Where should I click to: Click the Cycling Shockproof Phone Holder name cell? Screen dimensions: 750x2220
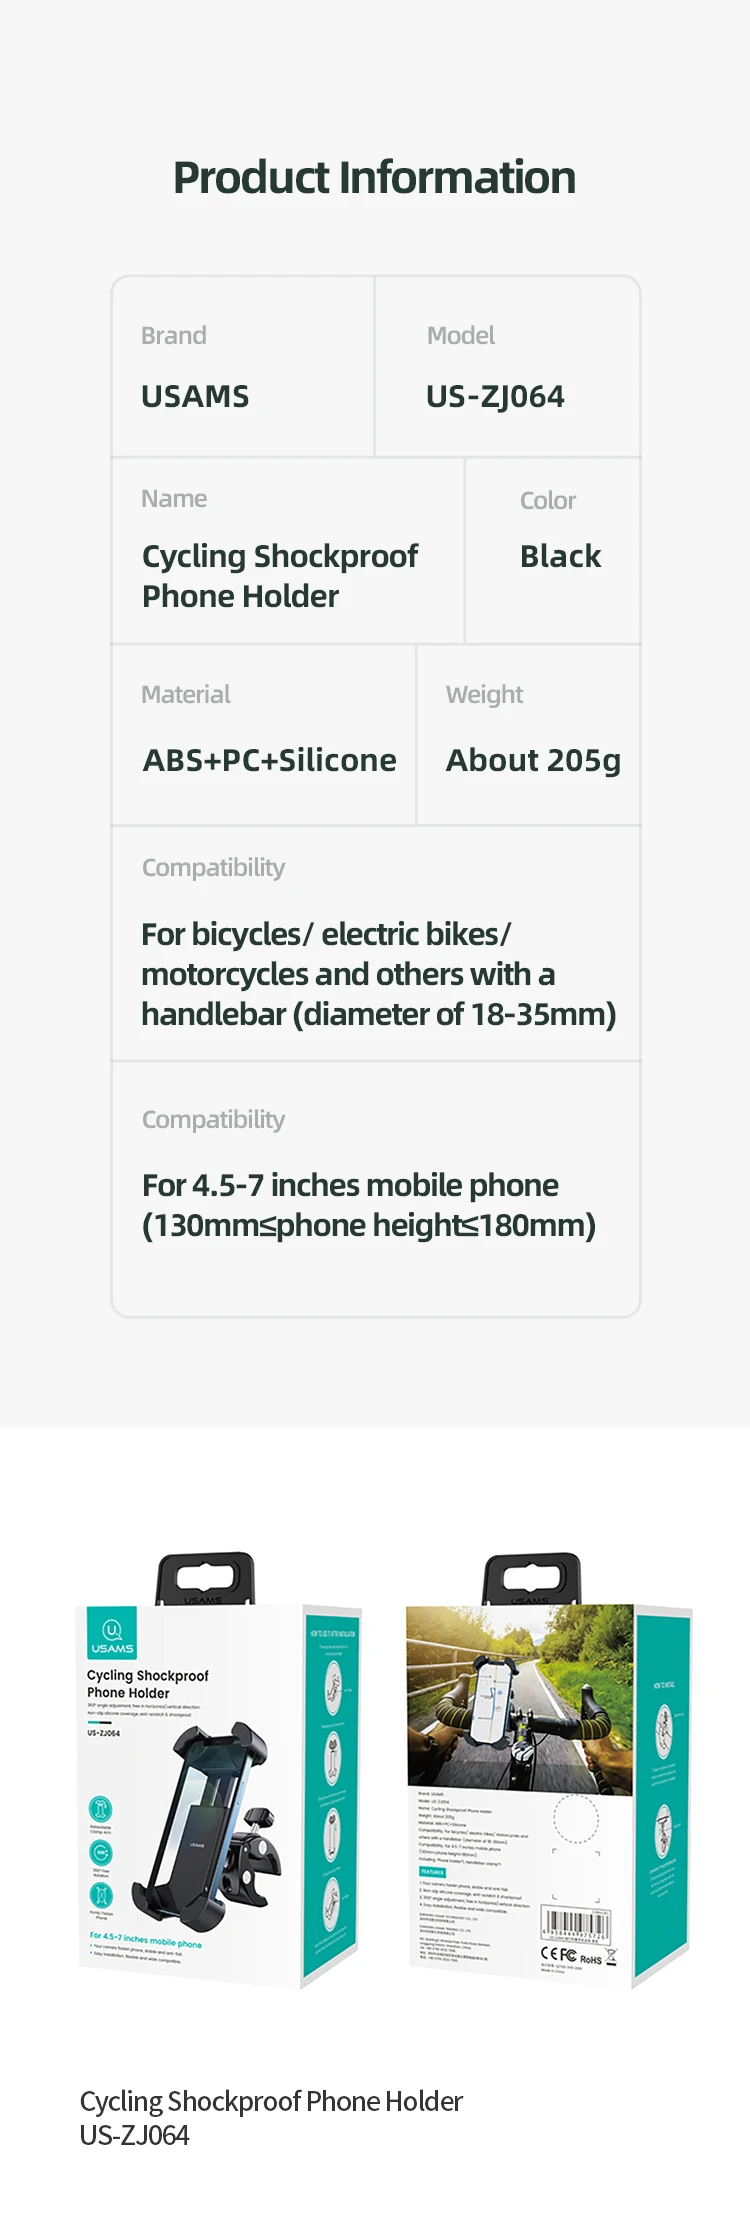(x=280, y=576)
